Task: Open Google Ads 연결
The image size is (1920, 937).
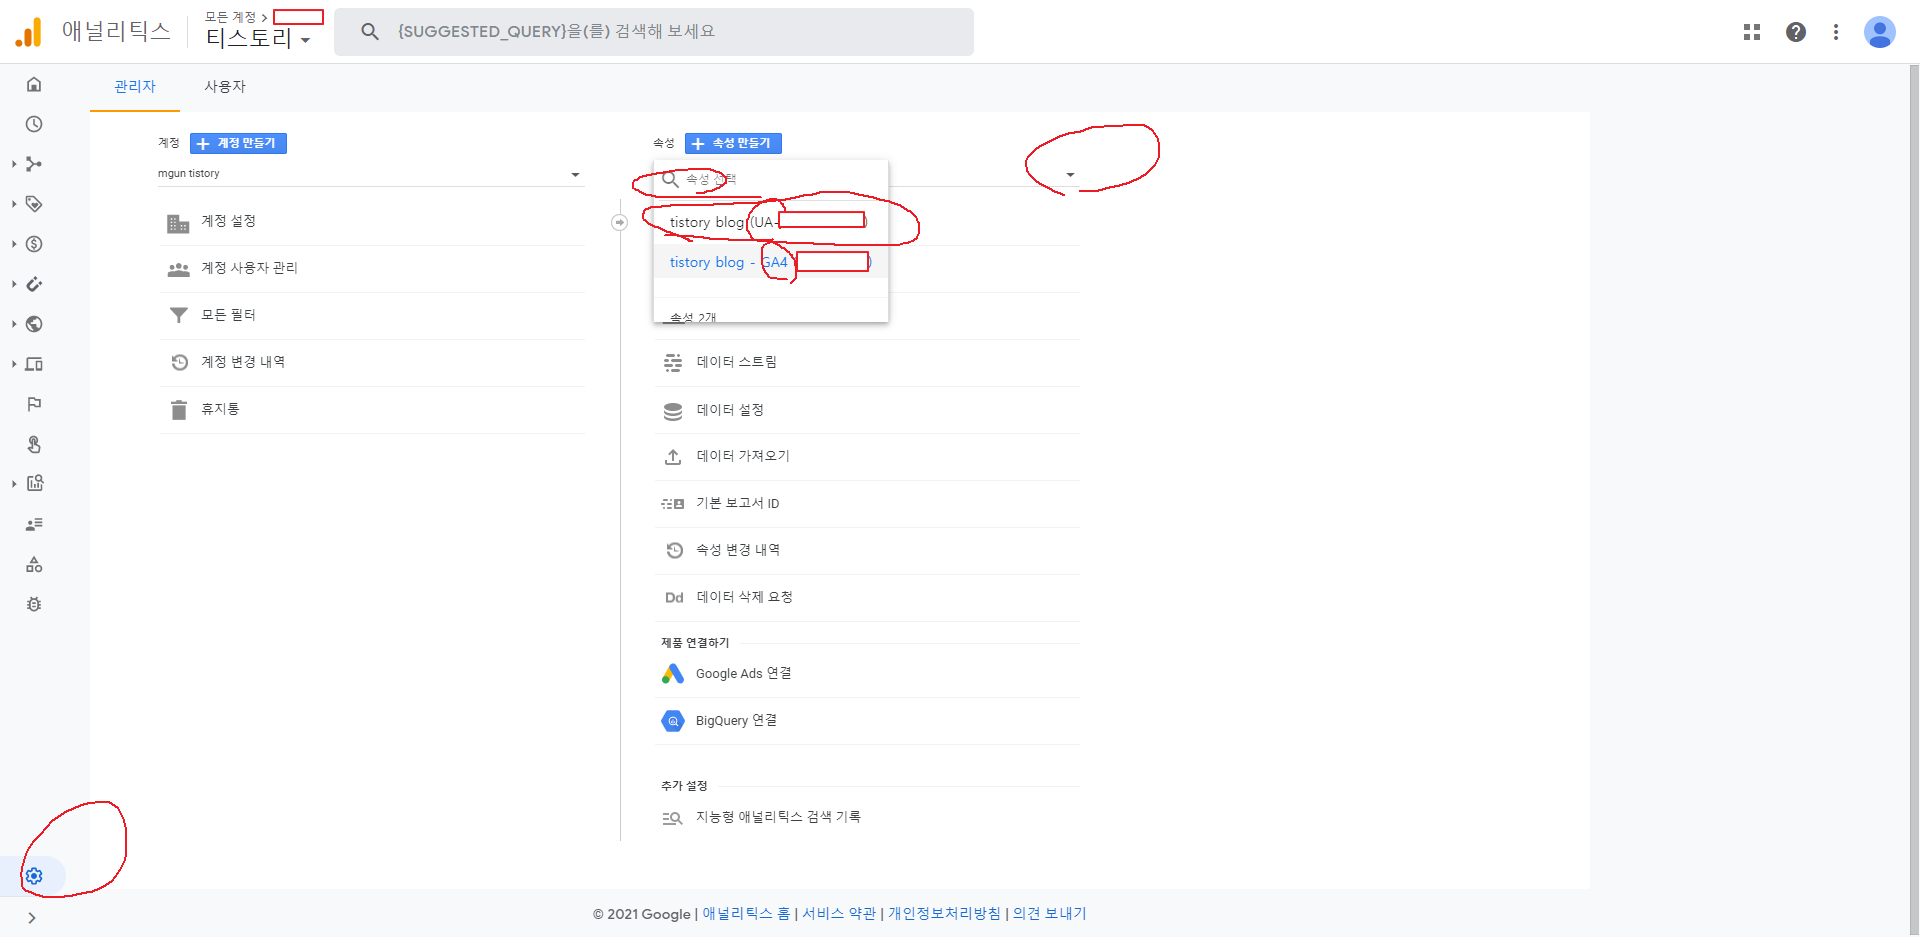Action: (868, 674)
